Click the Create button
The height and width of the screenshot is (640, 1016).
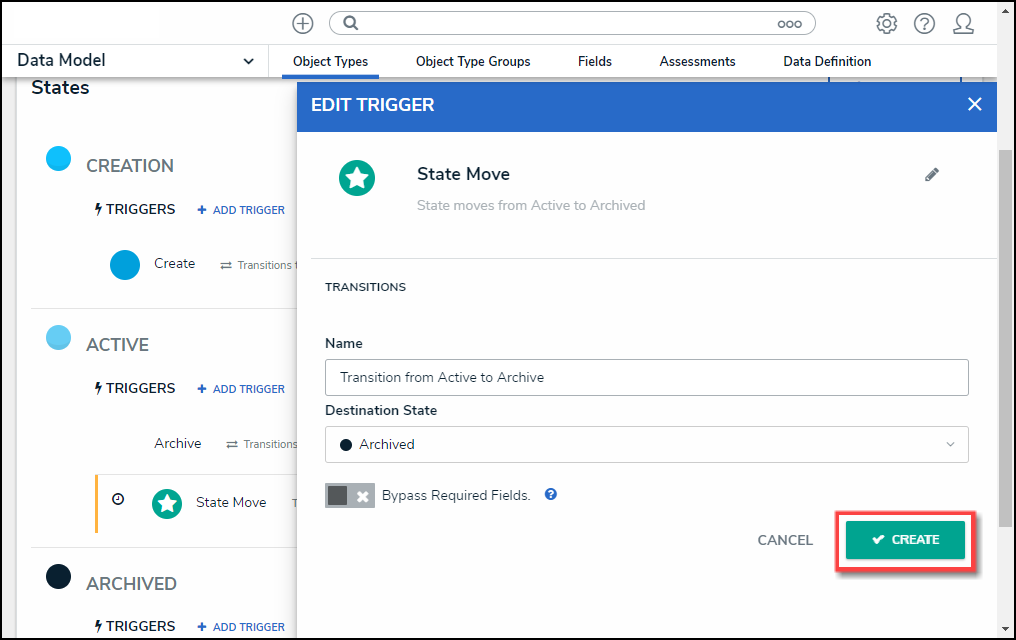coord(905,540)
